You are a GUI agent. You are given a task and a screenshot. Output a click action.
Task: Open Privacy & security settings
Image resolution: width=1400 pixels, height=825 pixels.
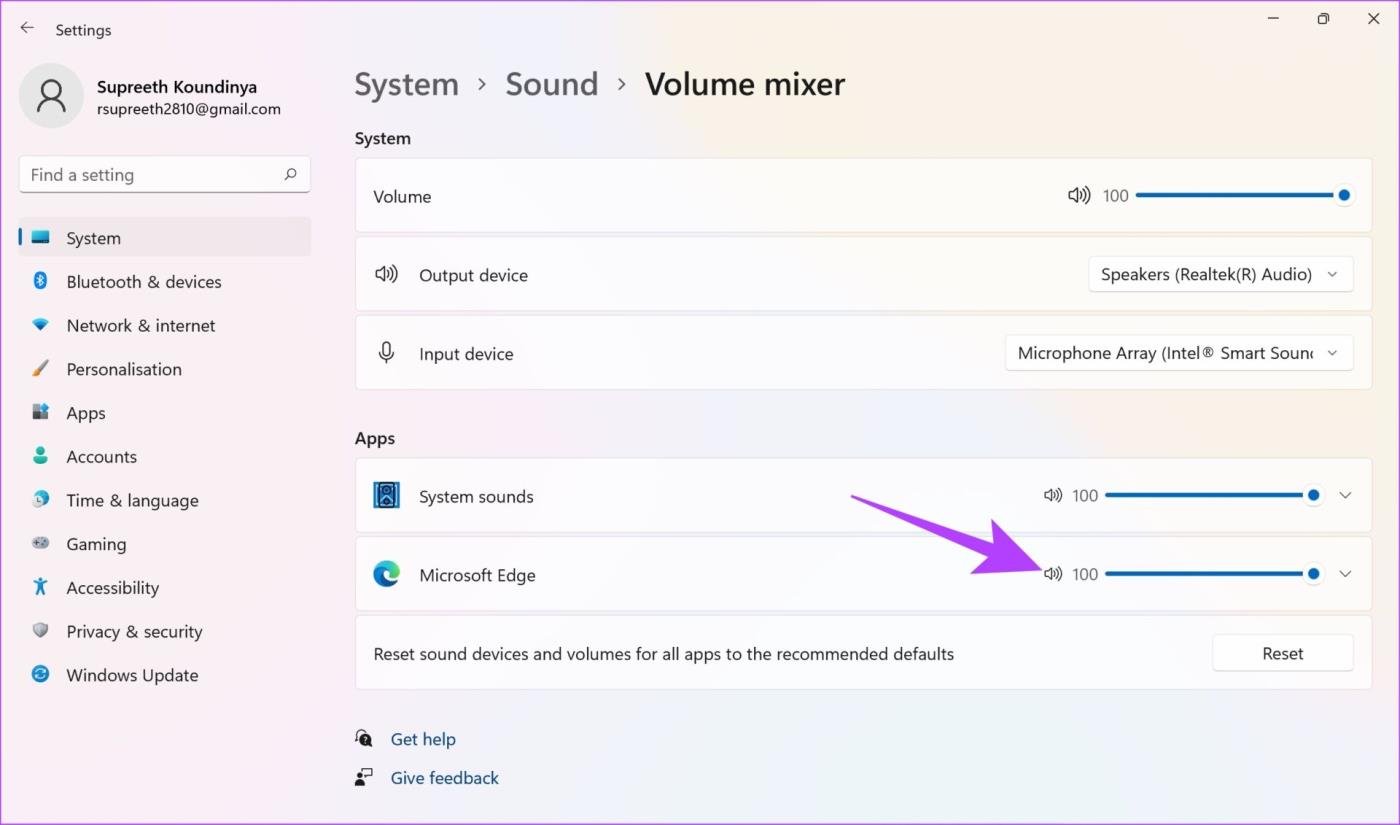coord(165,631)
